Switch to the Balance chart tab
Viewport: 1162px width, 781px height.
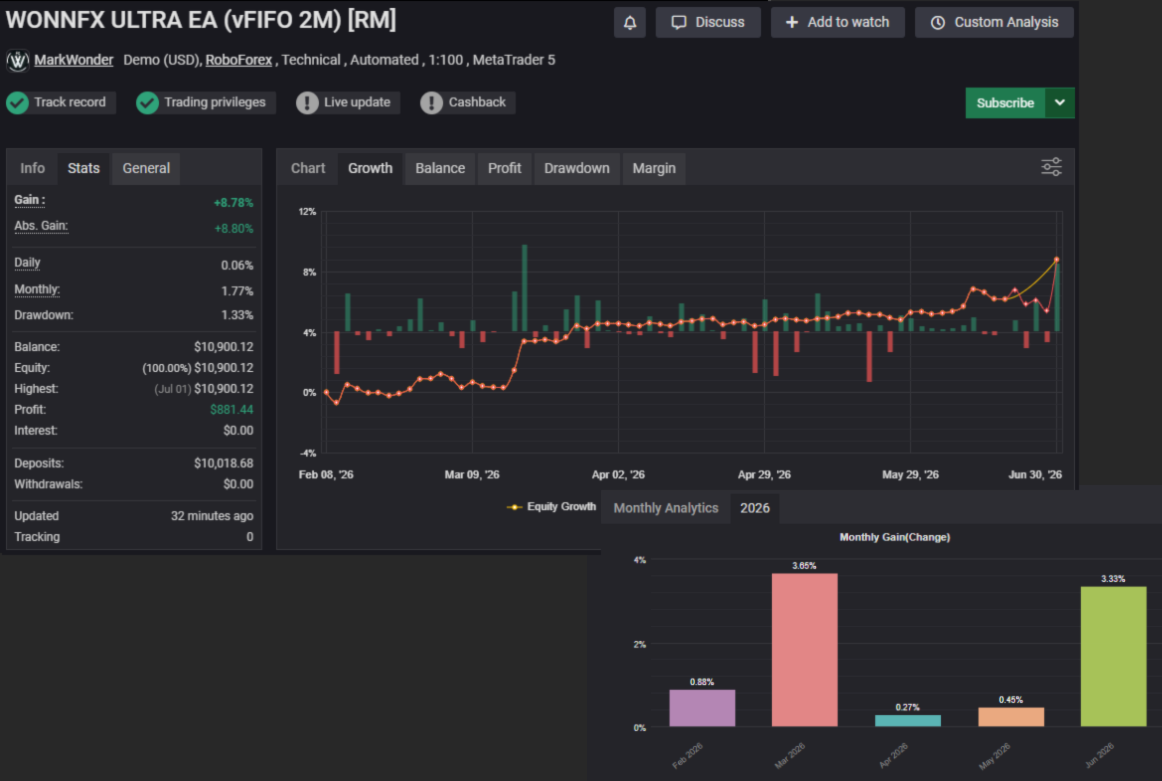pyautogui.click(x=440, y=168)
